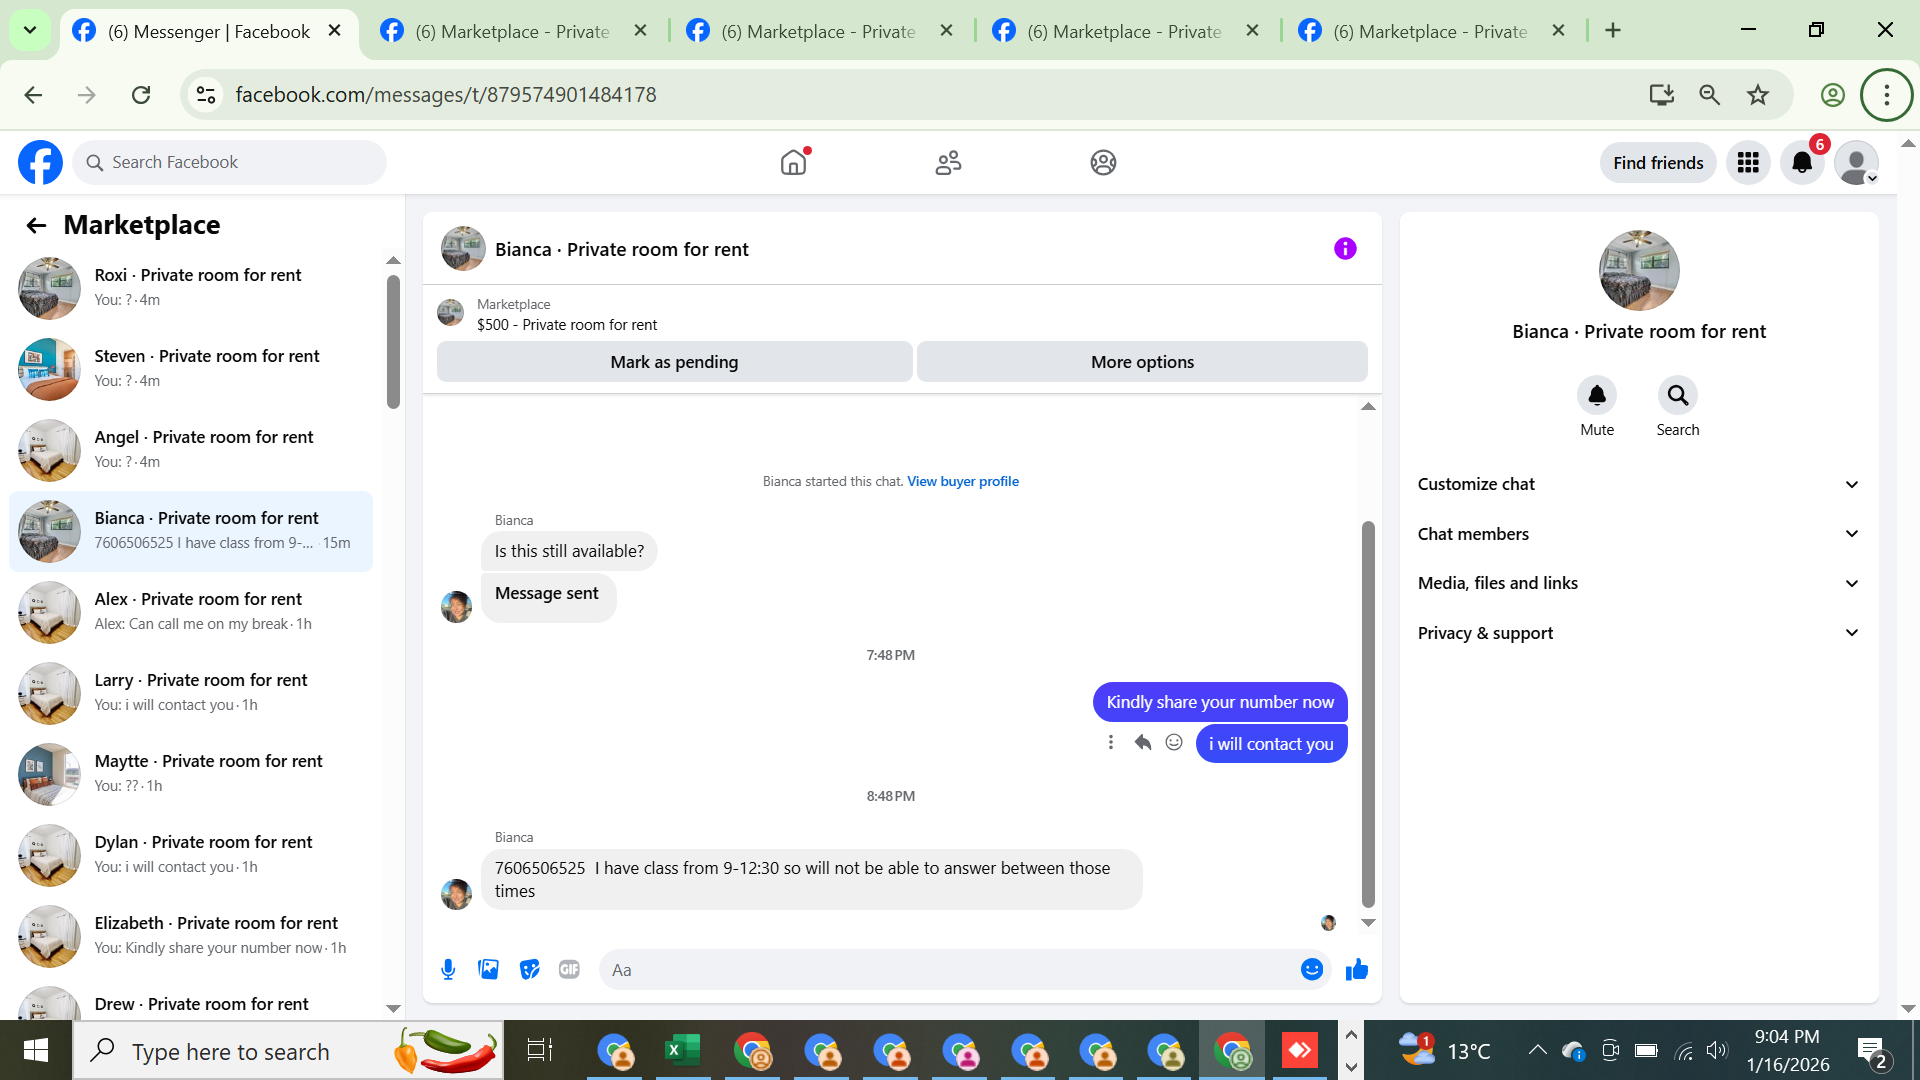Viewport: 1920px width, 1080px height.
Task: Expand Privacy & support section
Action: (1638, 633)
